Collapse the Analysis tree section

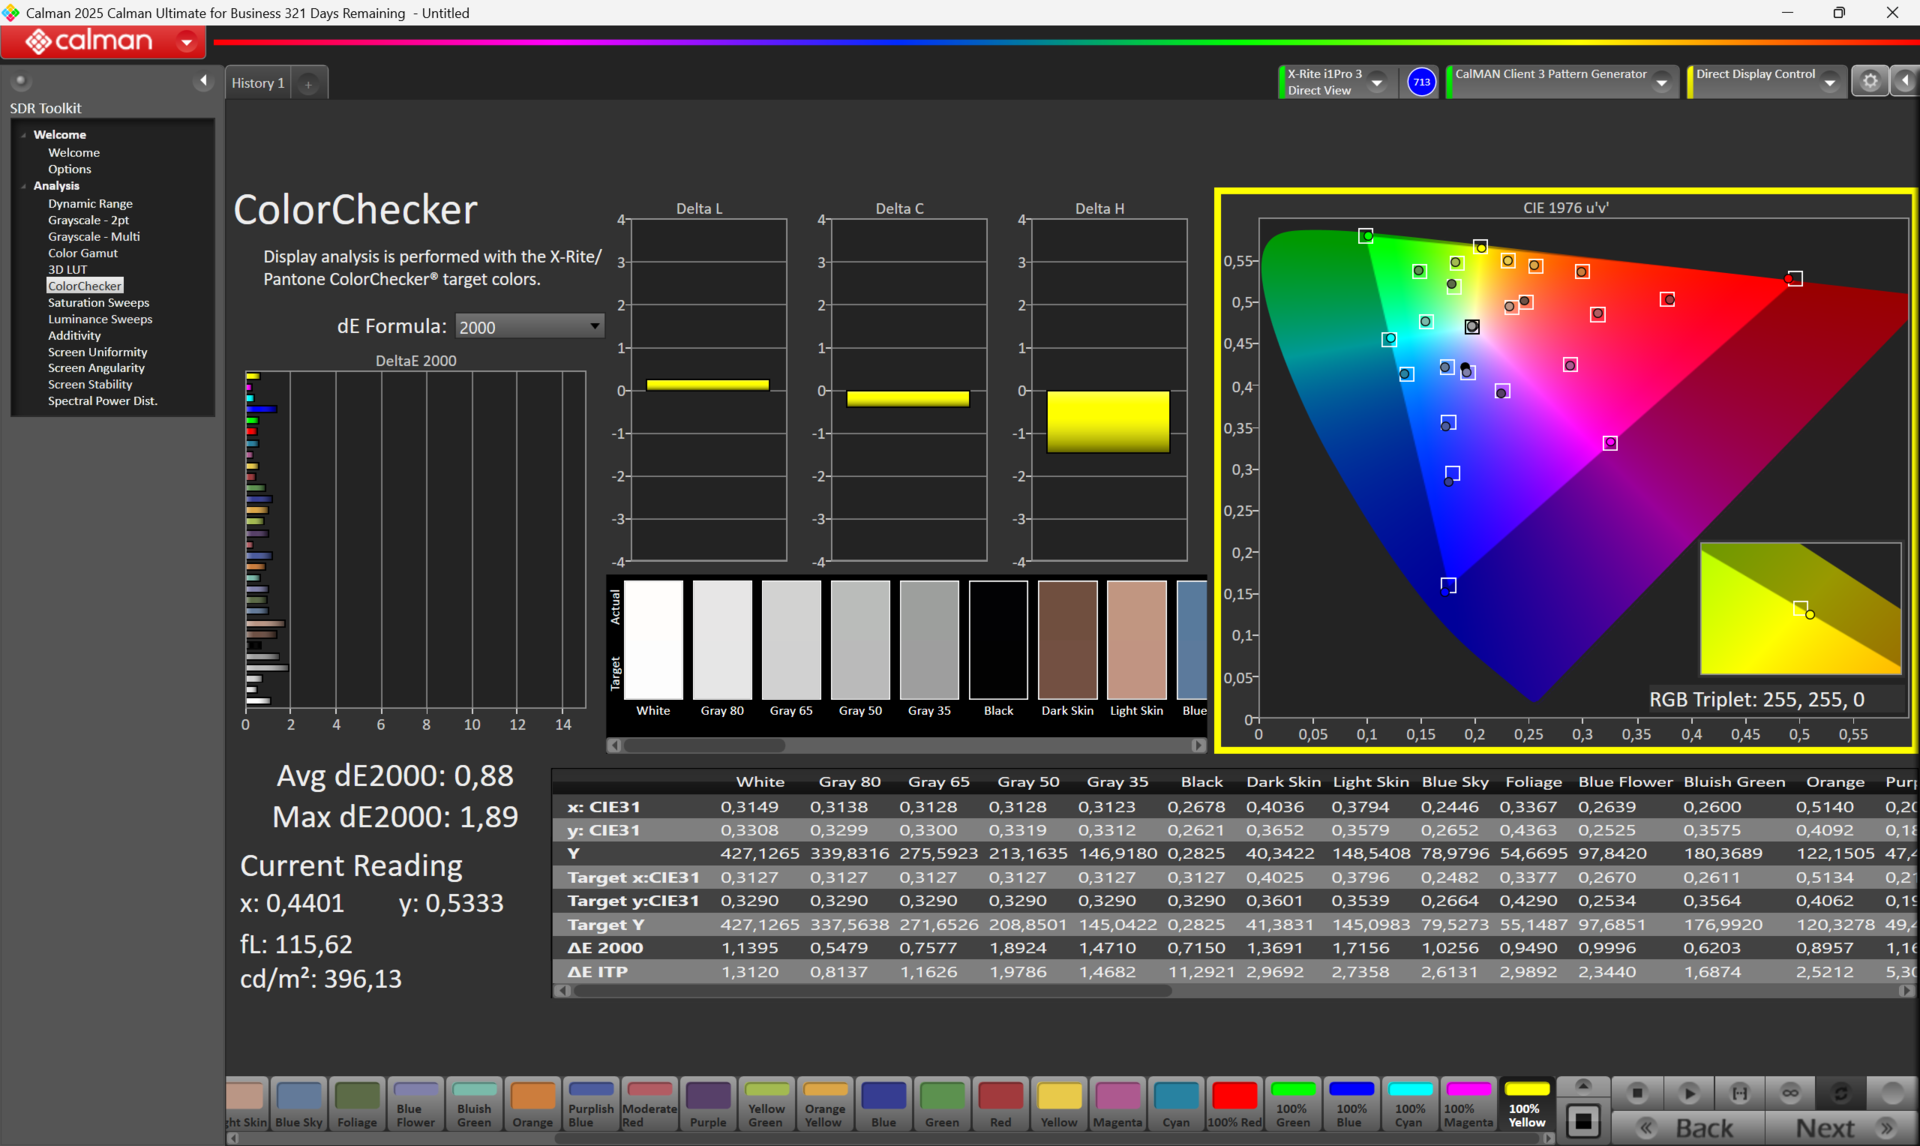click(24, 186)
